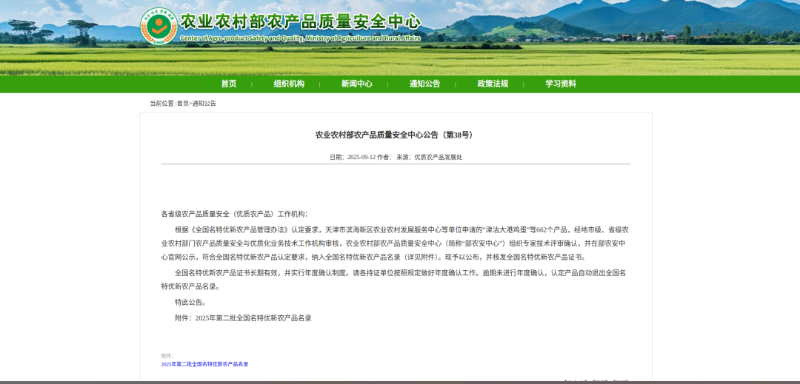Click body line 附件：2025年第二批全国名特优新农产品名录
This screenshot has height=384, width=800.
coord(243,318)
